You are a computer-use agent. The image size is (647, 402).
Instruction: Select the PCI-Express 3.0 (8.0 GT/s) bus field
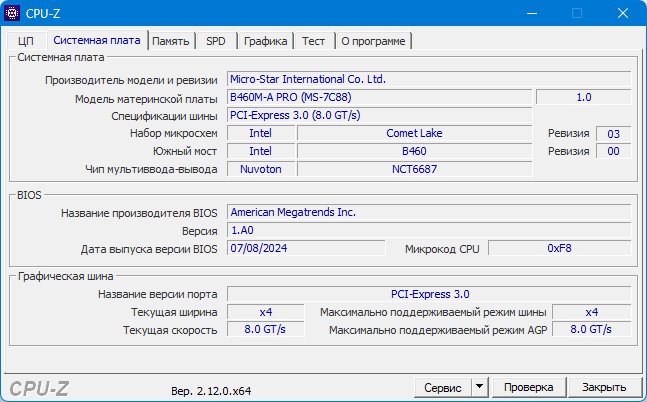pyautogui.click(x=379, y=115)
